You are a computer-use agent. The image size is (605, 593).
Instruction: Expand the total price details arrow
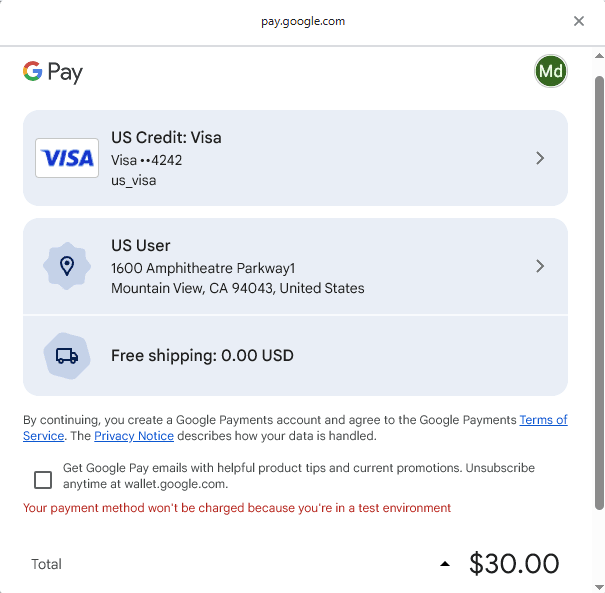click(445, 564)
